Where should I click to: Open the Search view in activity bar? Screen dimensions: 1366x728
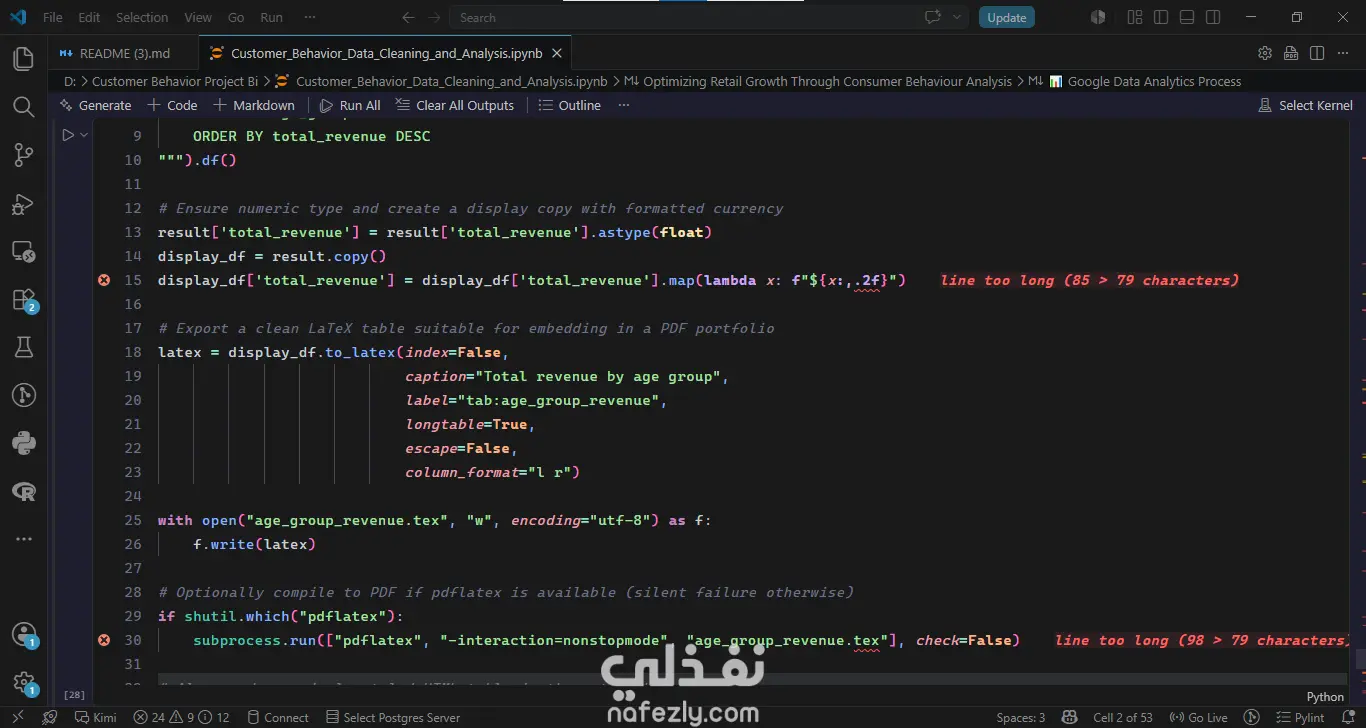(x=23, y=107)
